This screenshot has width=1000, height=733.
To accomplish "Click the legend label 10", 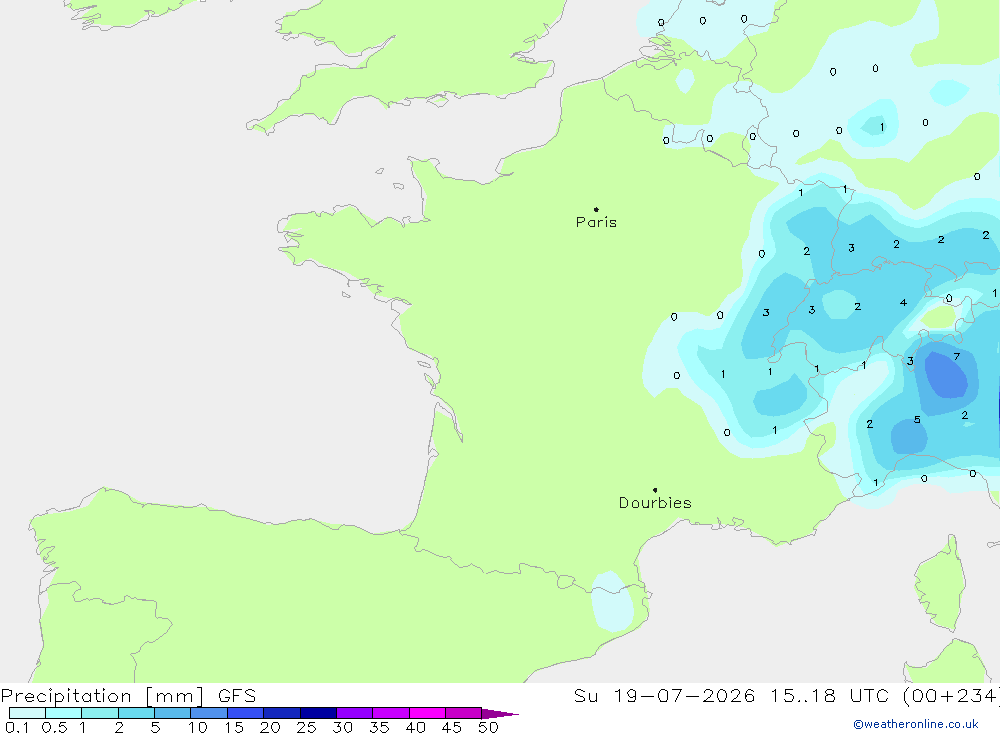I will pyautogui.click(x=198, y=727).
